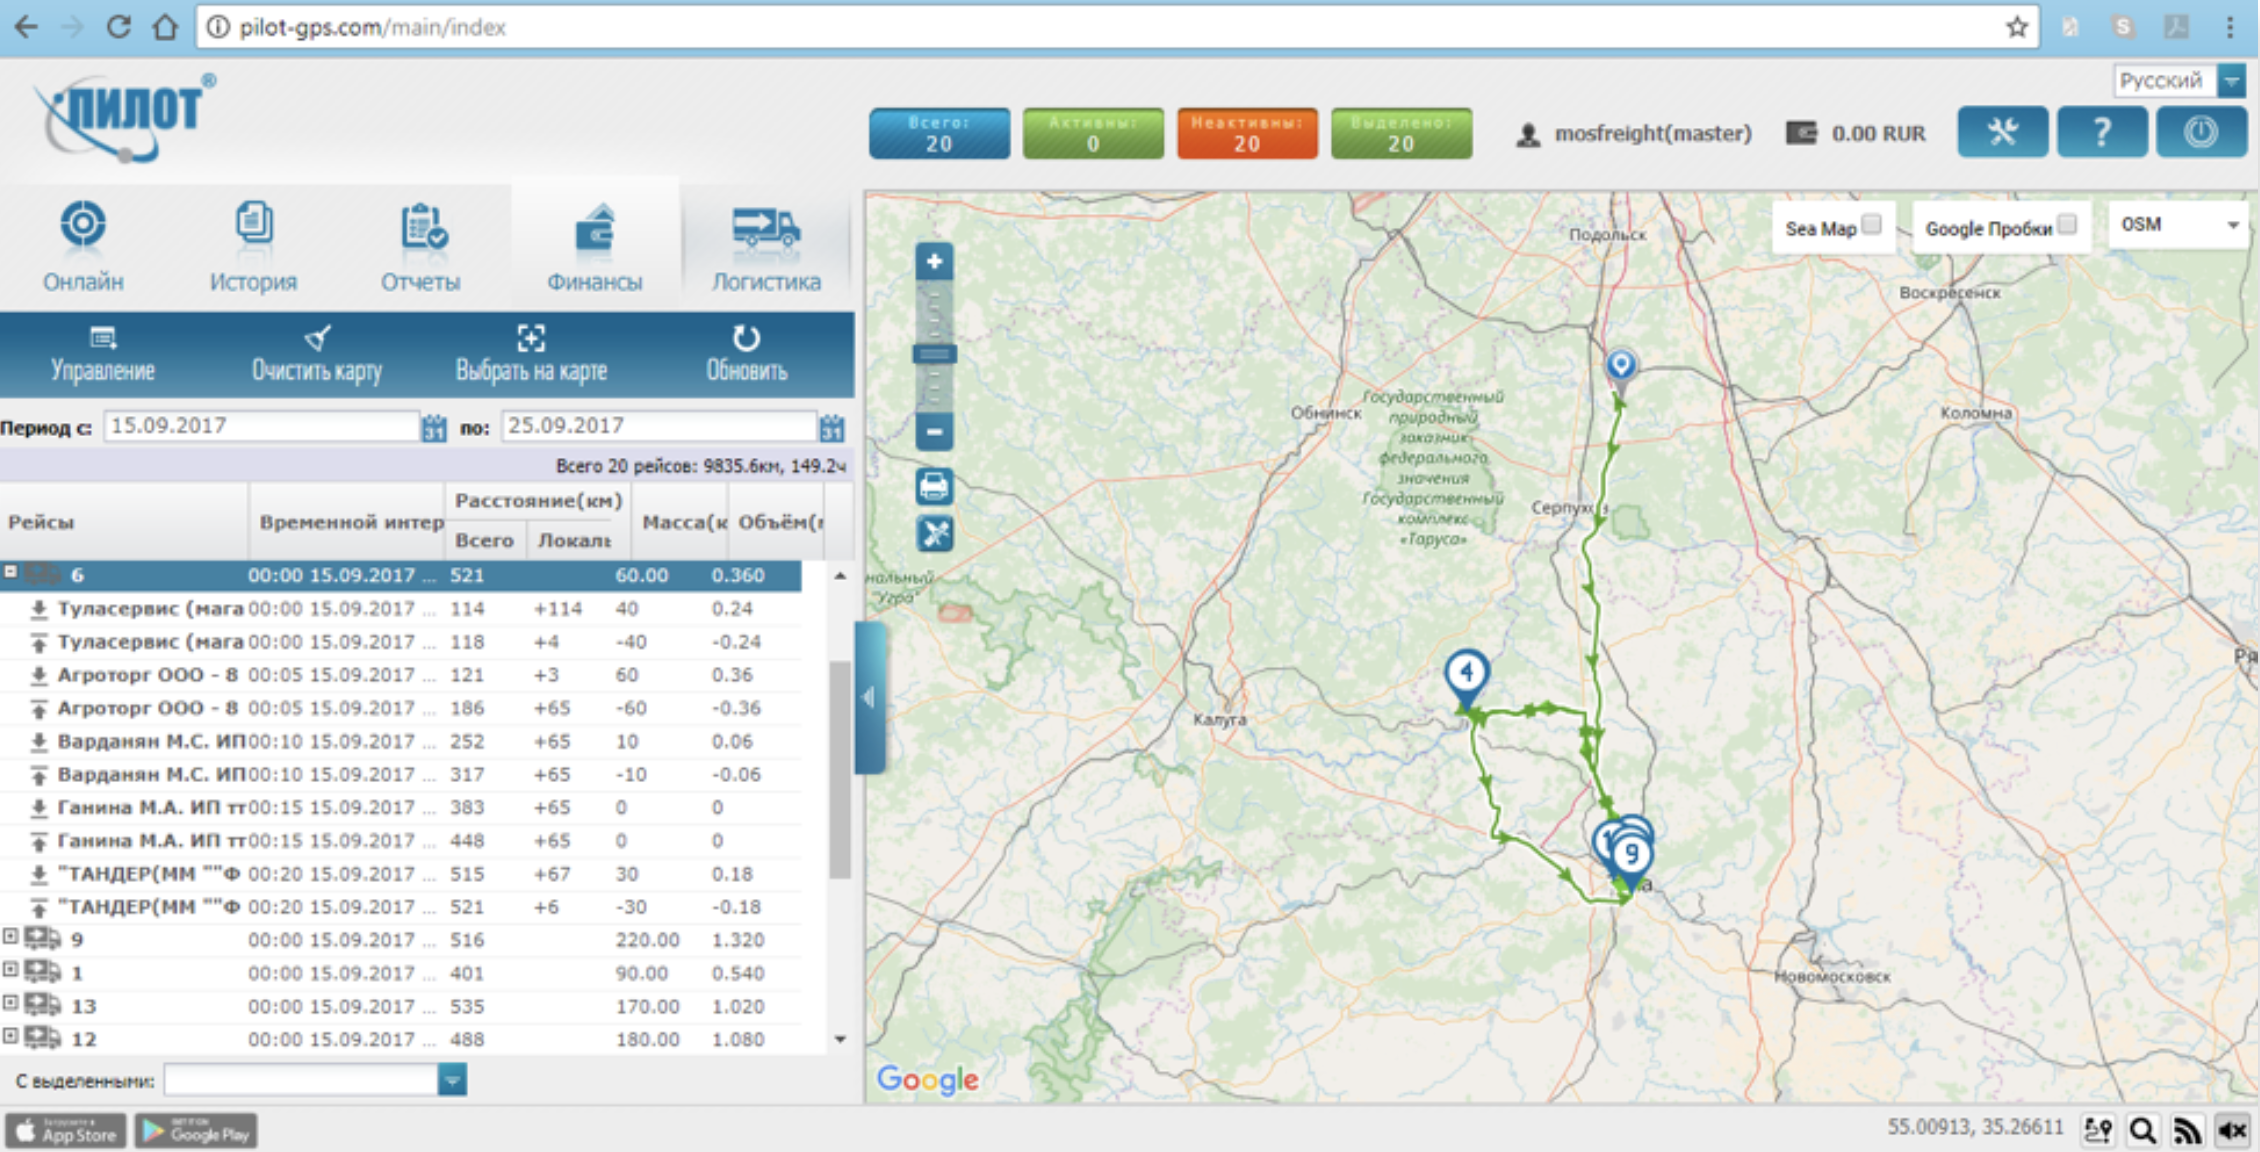Viewport: 2260px width, 1152px height.
Task: Click the end date input field
Action: click(658, 426)
